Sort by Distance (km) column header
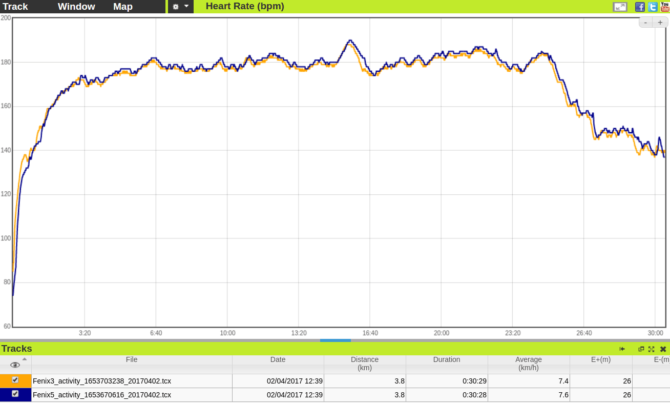This screenshot has width=670, height=403. (364, 364)
